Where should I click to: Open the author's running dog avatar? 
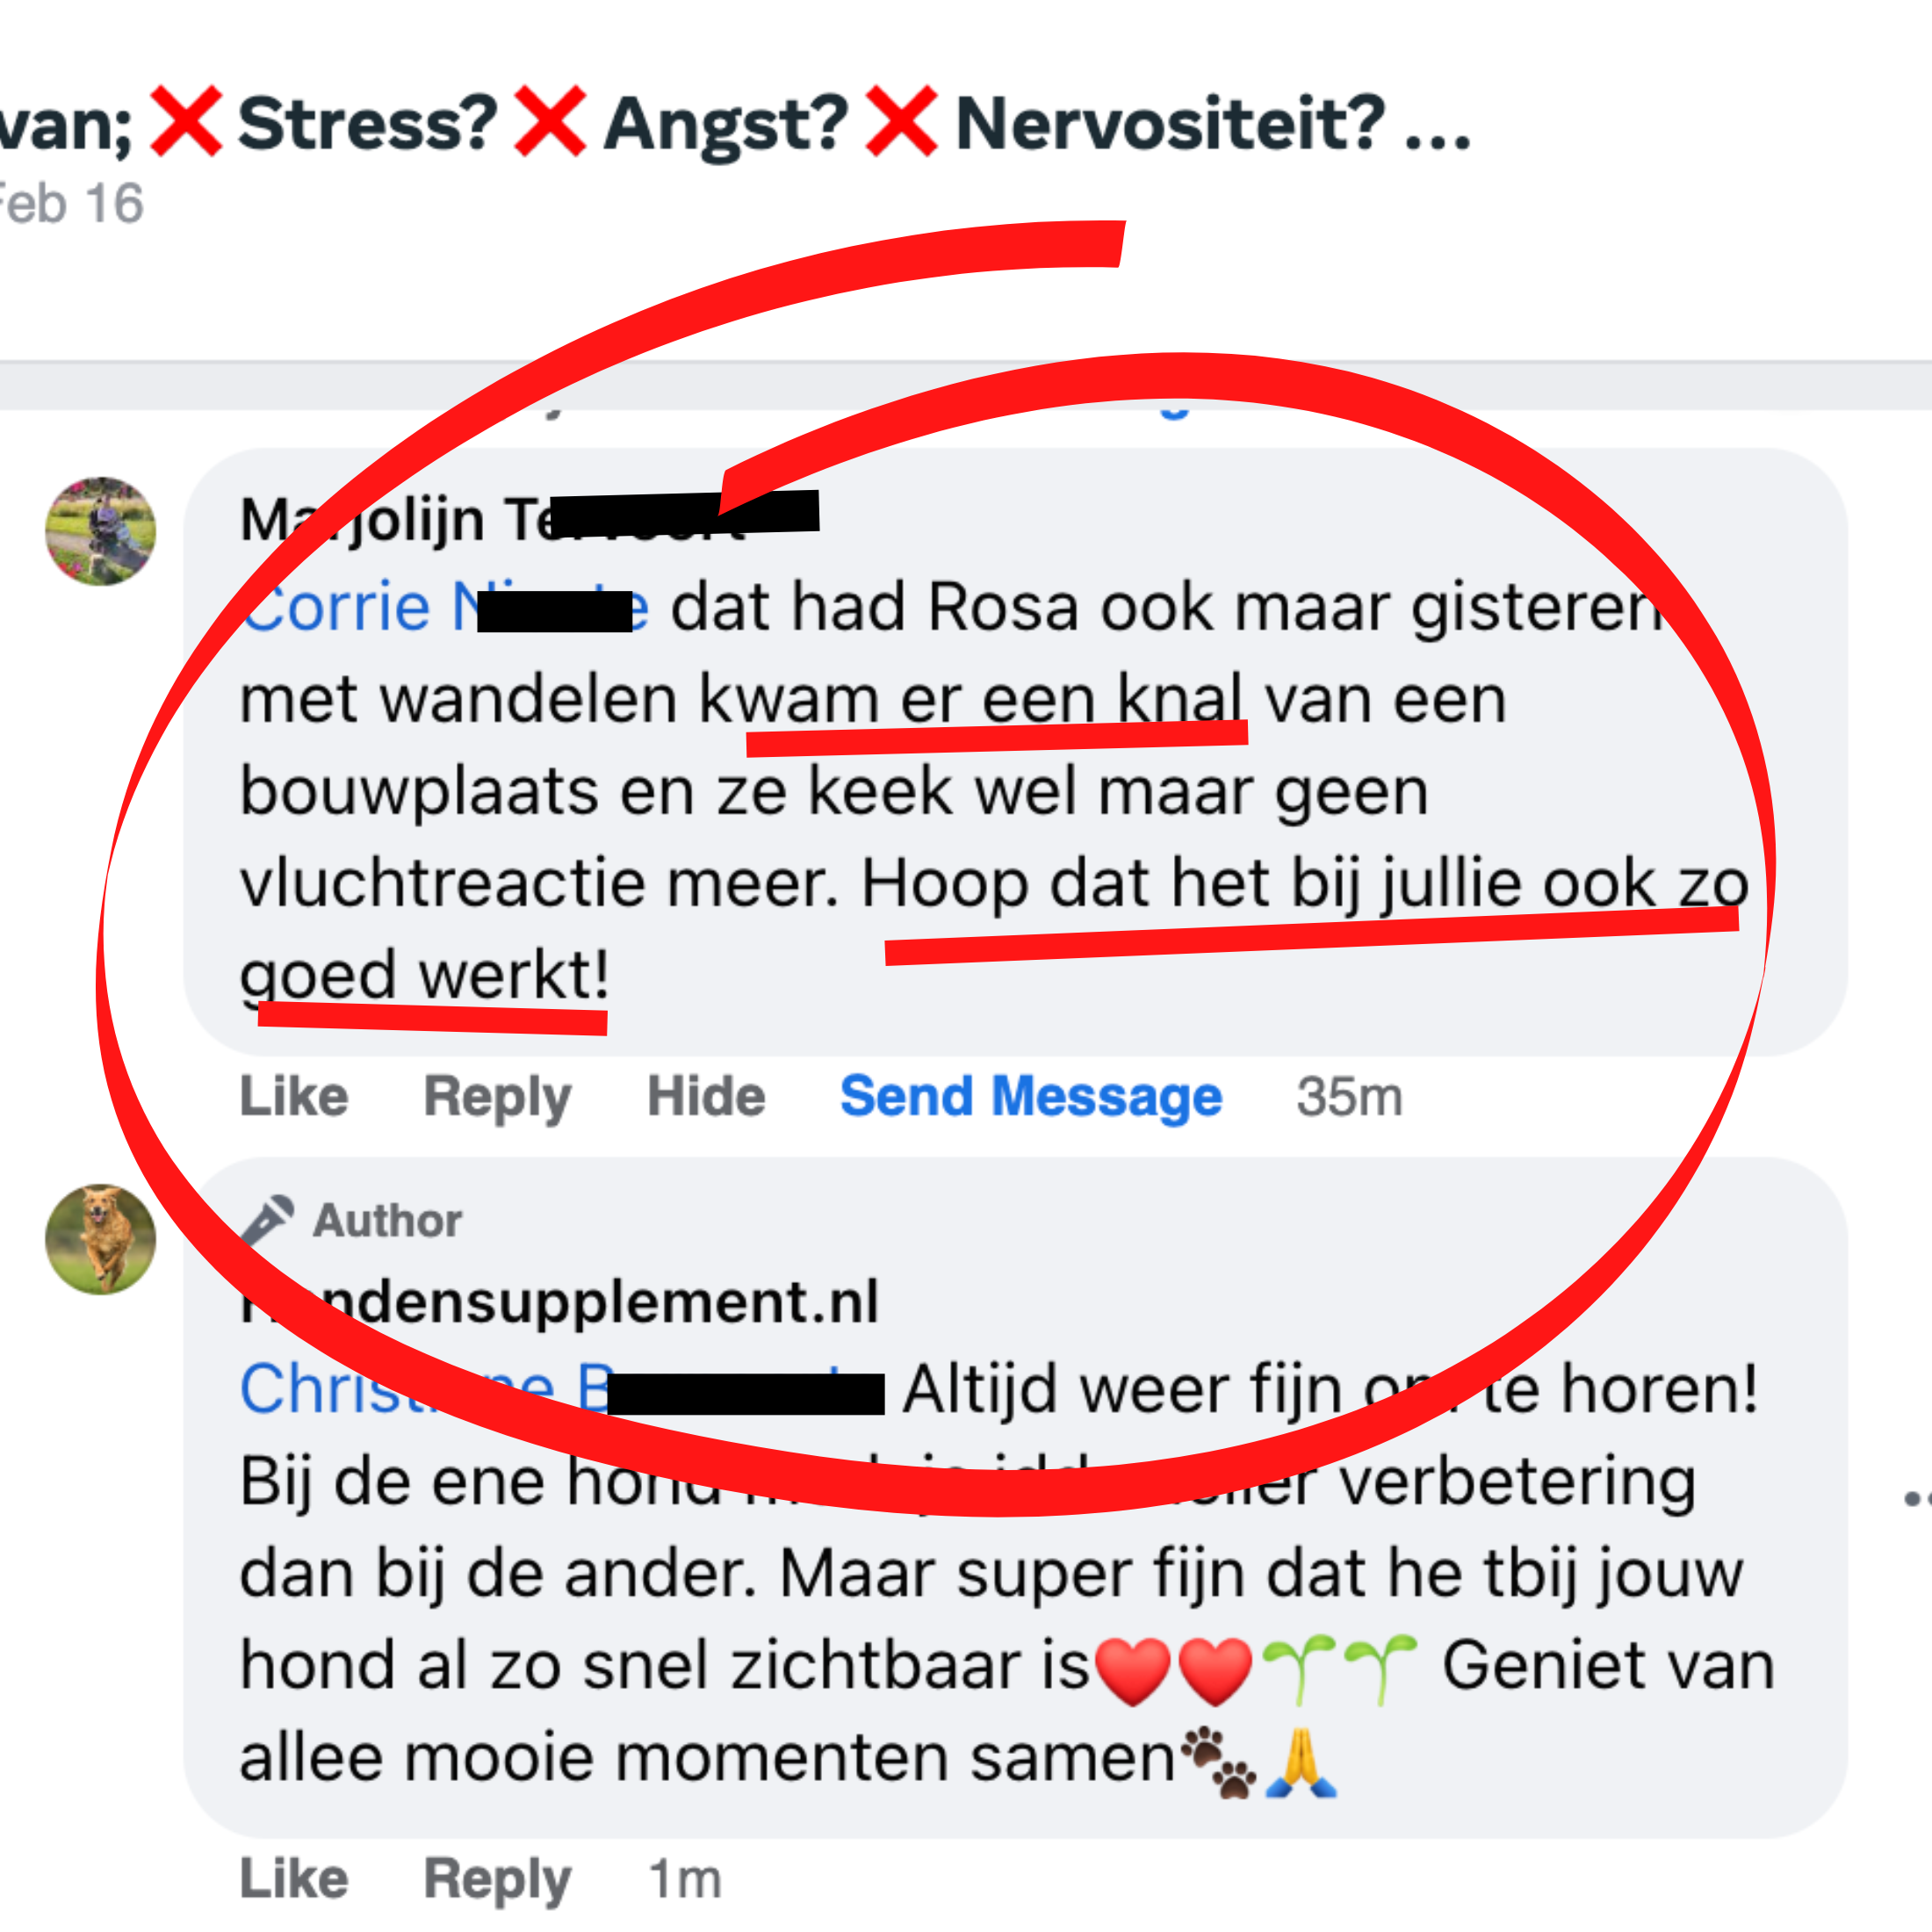point(101,1239)
